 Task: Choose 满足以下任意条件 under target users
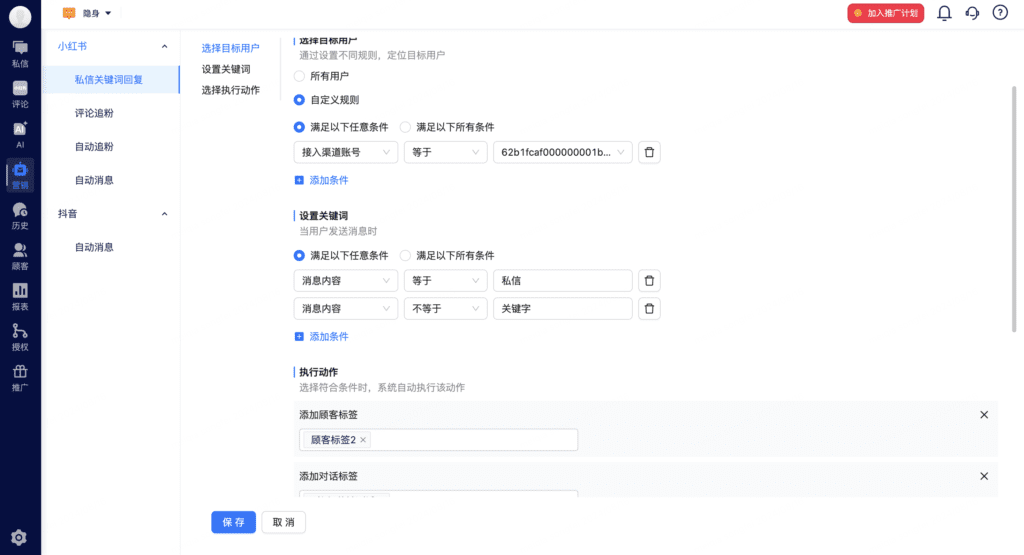coord(299,127)
